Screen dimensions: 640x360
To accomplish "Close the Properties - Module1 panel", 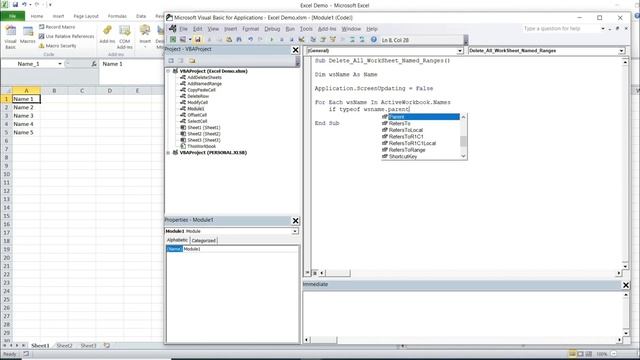I will pos(296,221).
